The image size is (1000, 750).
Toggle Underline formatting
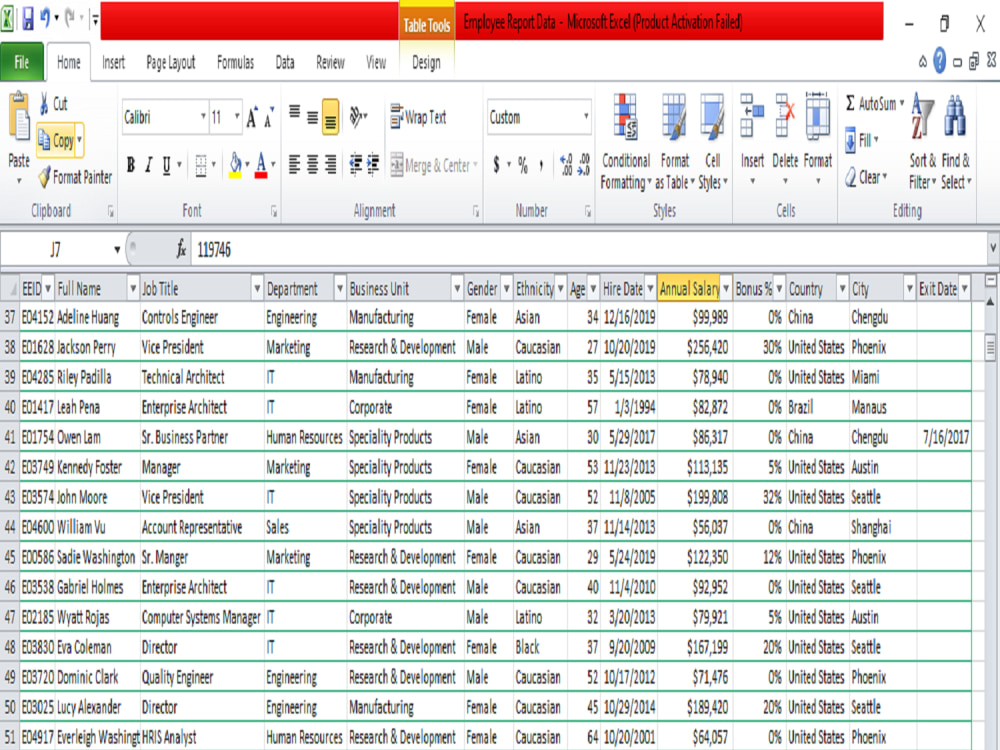[x=166, y=165]
